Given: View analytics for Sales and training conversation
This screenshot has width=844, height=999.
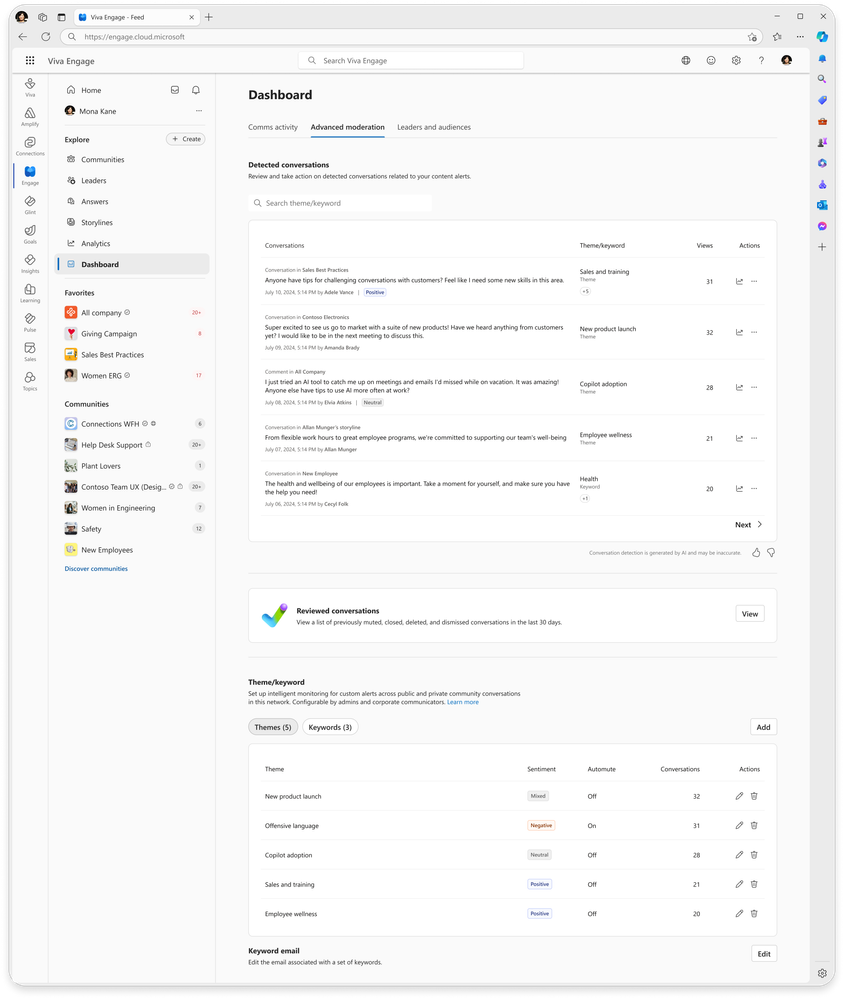Looking at the screenshot, I should point(740,281).
